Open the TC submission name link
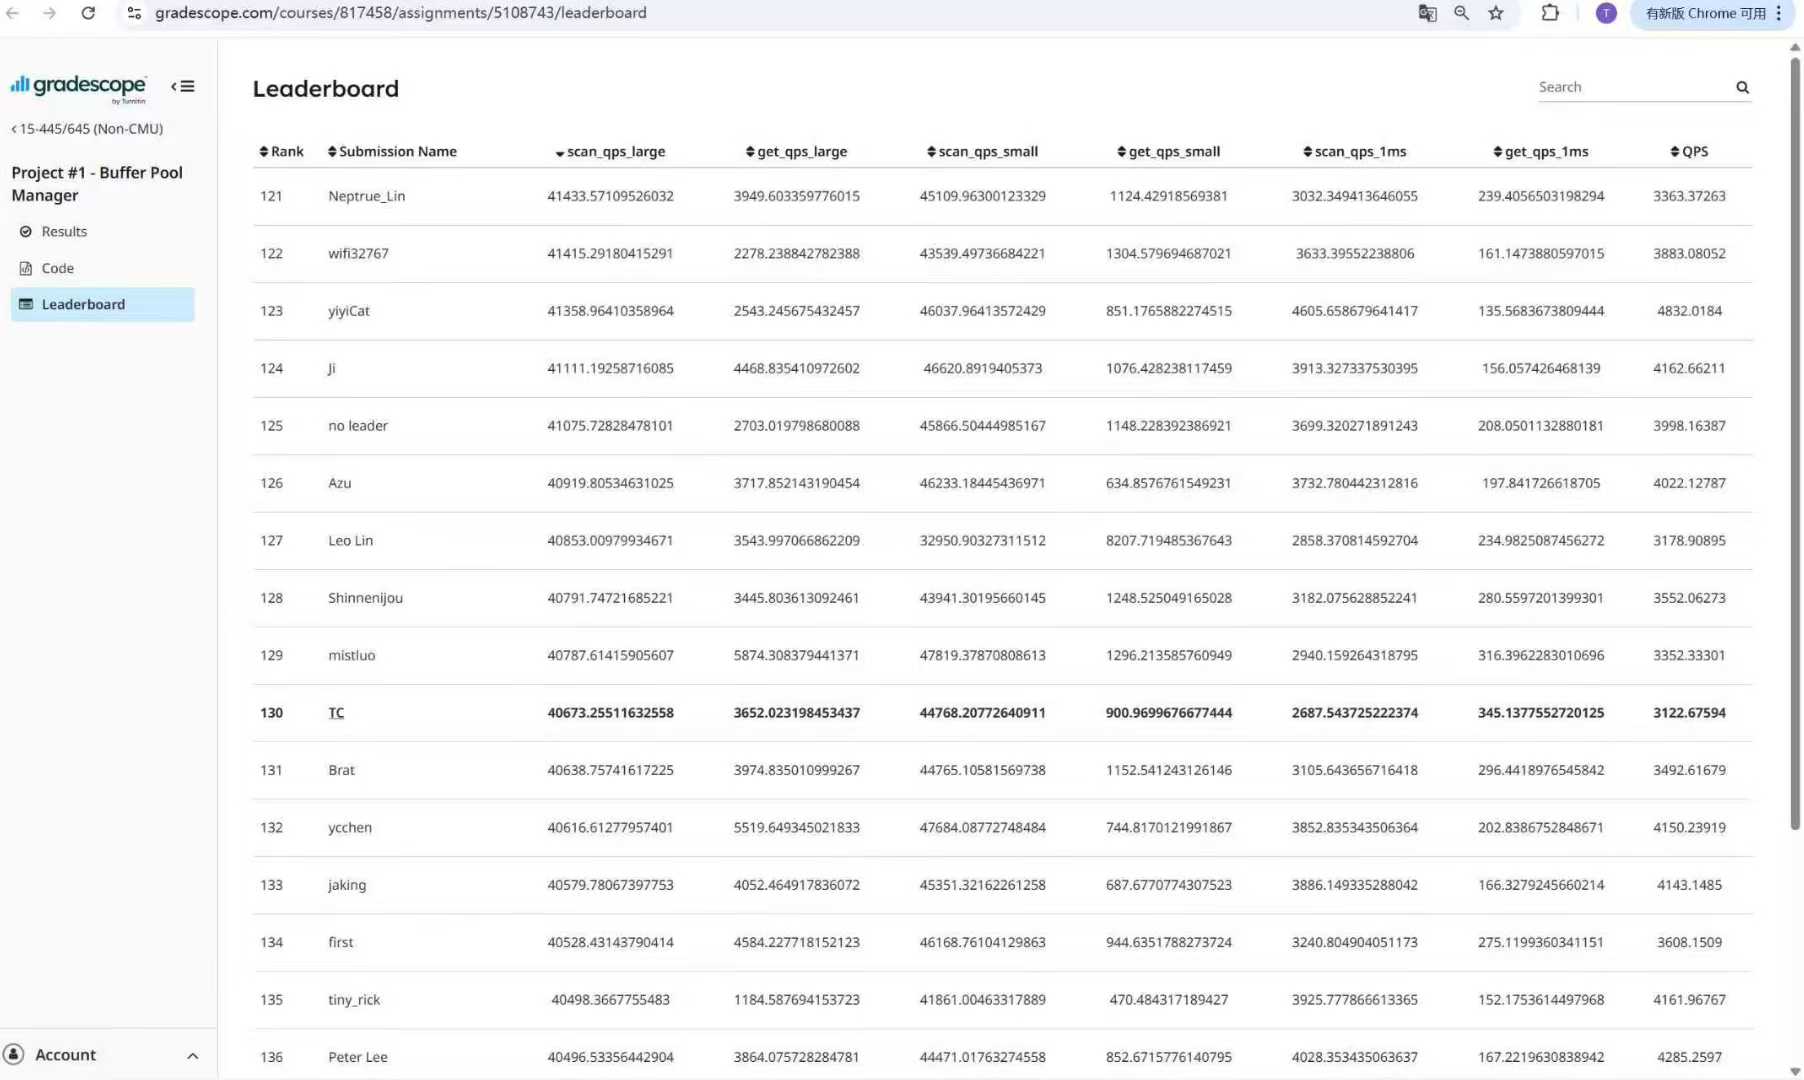This screenshot has width=1804, height=1080. [x=336, y=713]
